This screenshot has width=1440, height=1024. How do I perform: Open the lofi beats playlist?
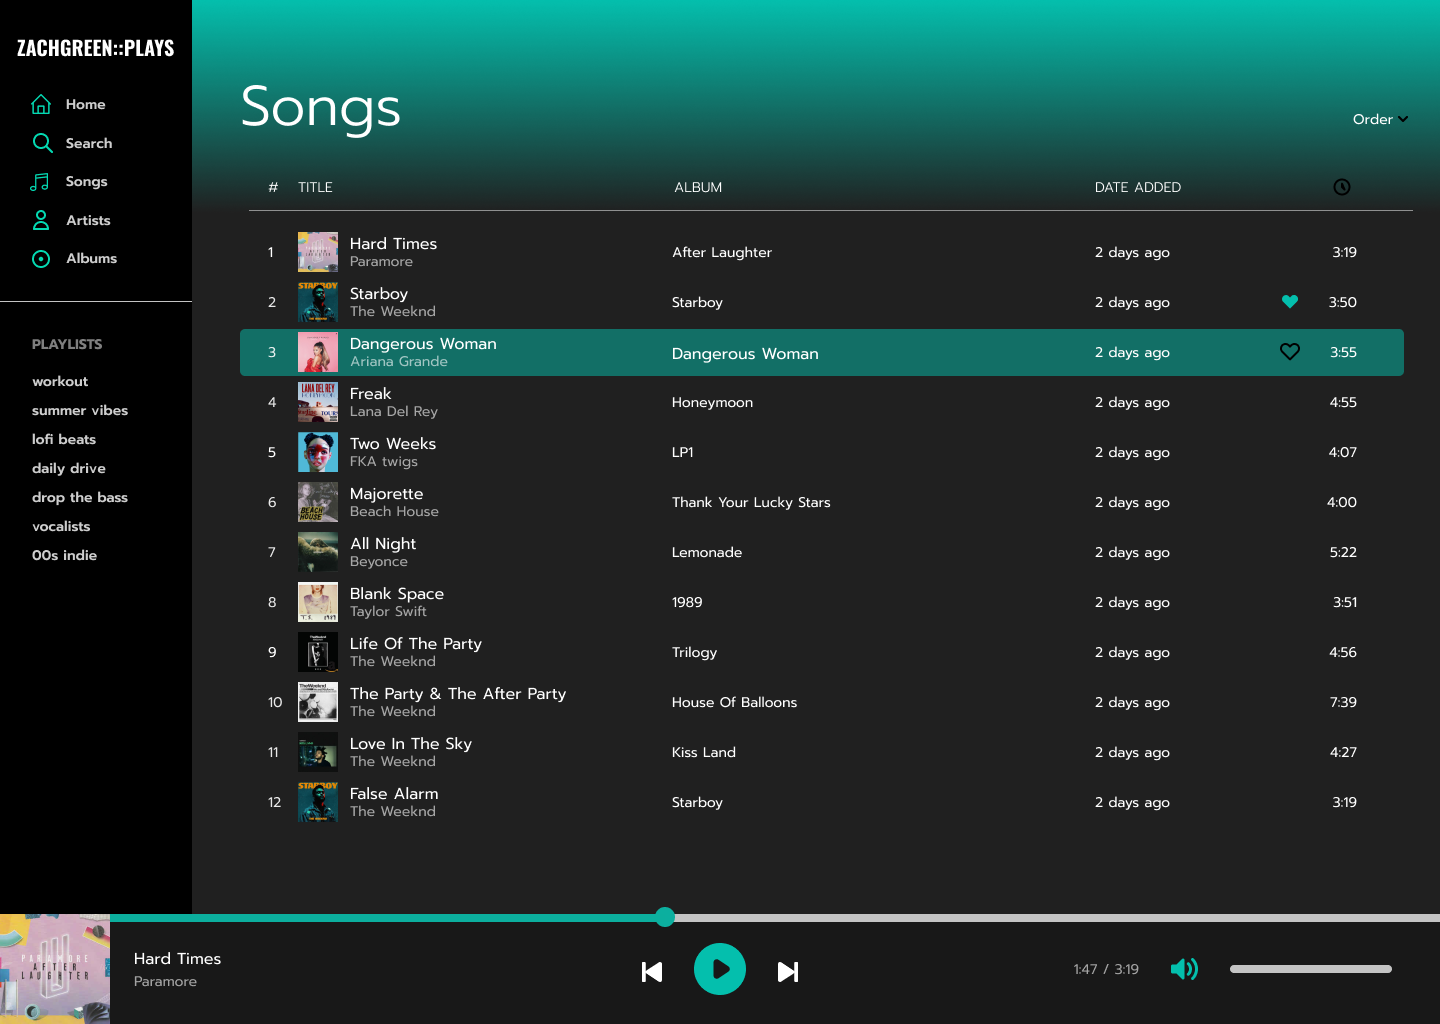(x=64, y=439)
